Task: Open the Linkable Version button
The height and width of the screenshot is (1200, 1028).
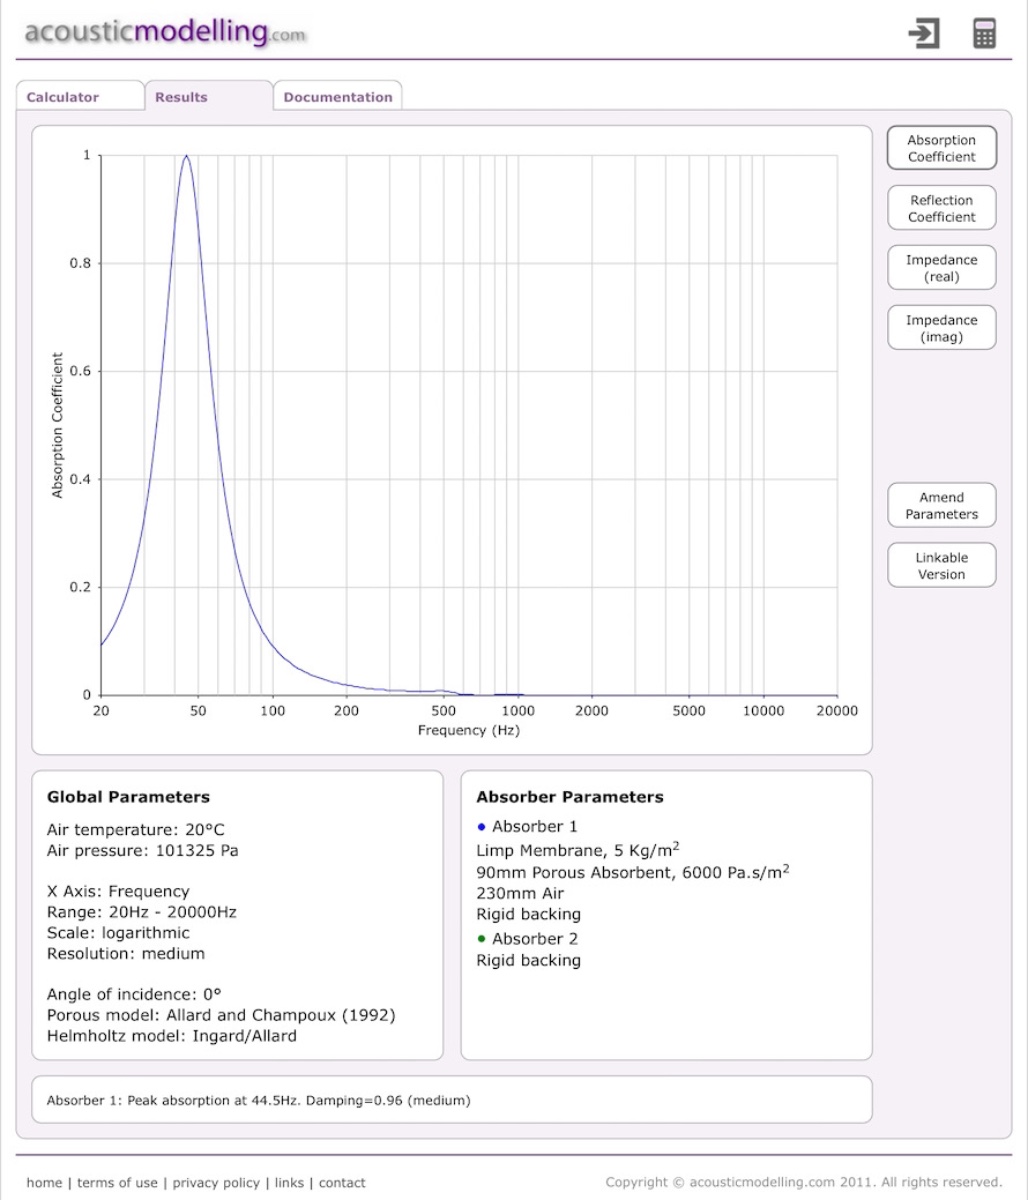Action: [x=941, y=566]
